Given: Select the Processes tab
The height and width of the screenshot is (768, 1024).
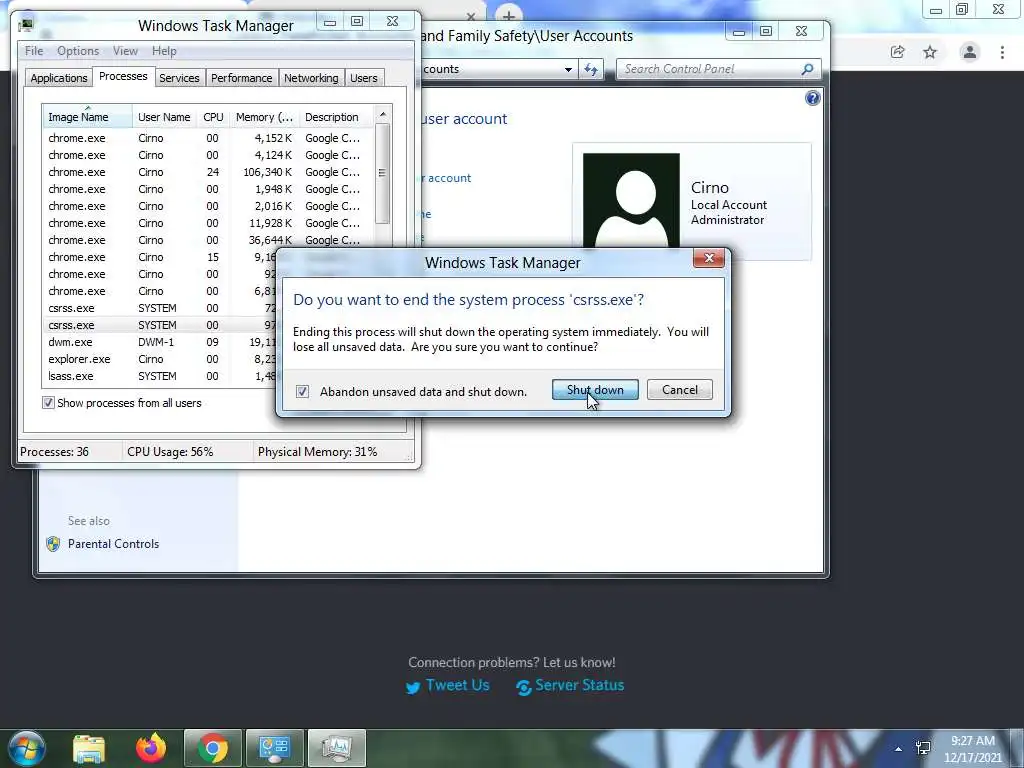Looking at the screenshot, I should (x=123, y=76).
